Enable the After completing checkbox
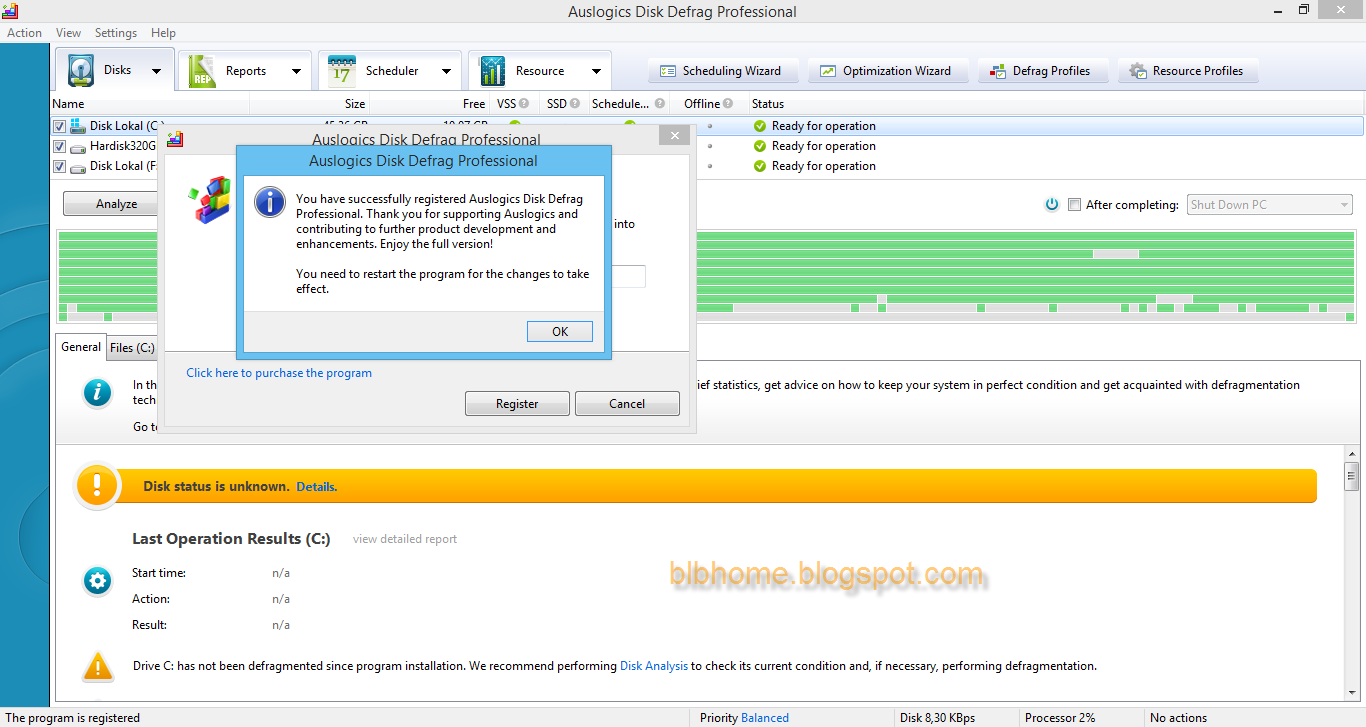This screenshot has width=1366, height=727. click(x=1074, y=204)
